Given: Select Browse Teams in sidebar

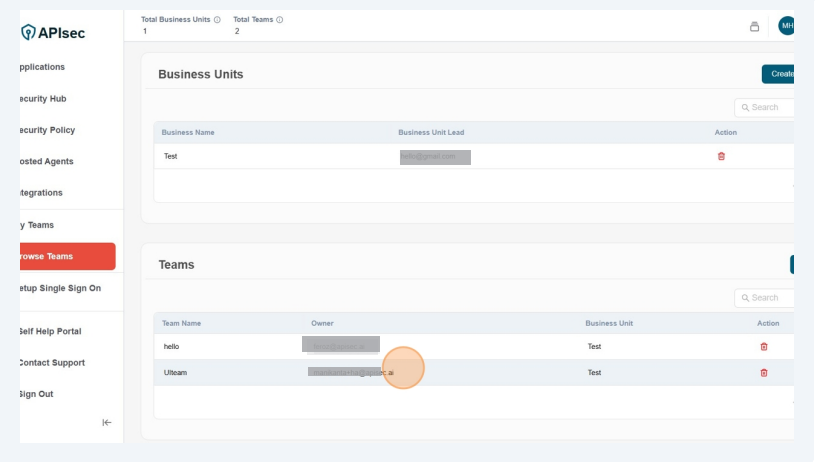Looking at the screenshot, I should pyautogui.click(x=60, y=256).
